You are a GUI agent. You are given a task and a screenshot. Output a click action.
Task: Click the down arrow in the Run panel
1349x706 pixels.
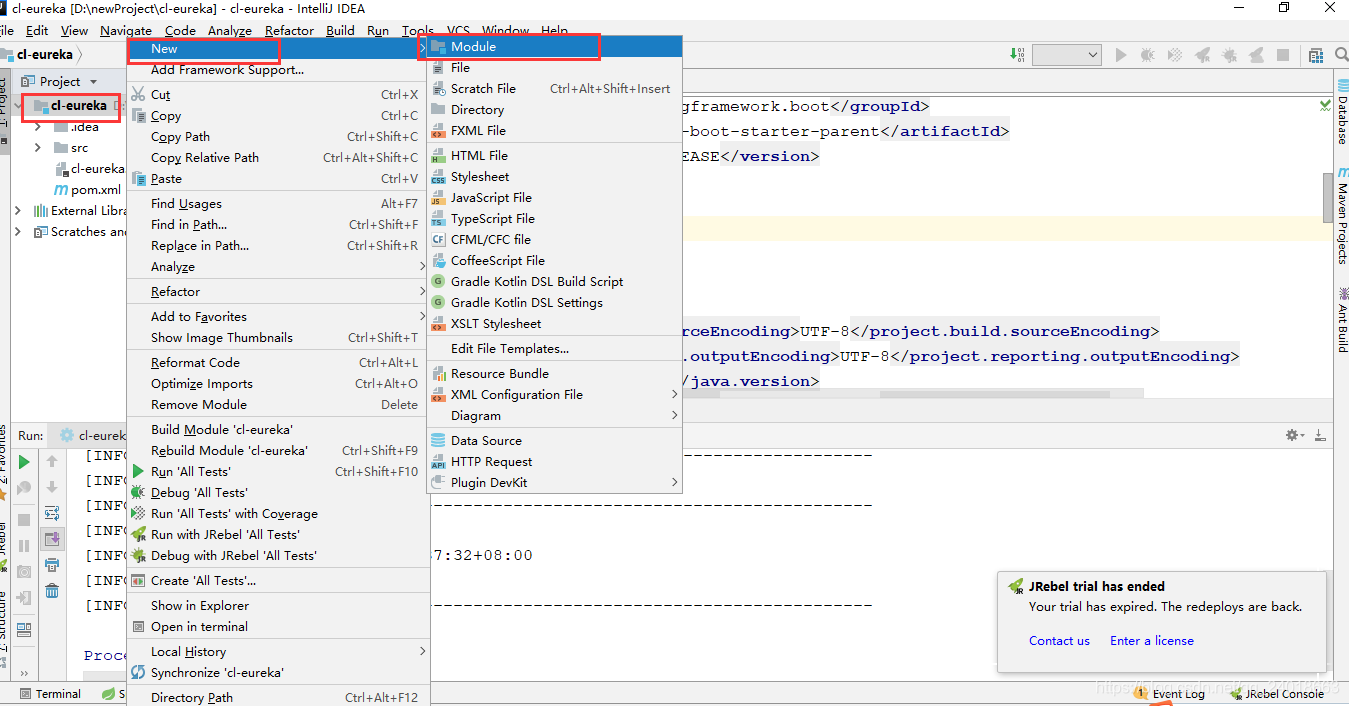52,487
